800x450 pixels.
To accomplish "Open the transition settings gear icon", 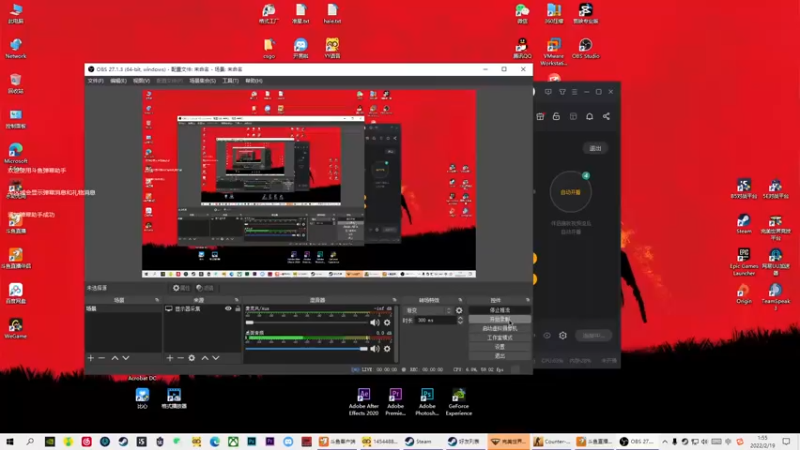I will pyautogui.click(x=459, y=310).
